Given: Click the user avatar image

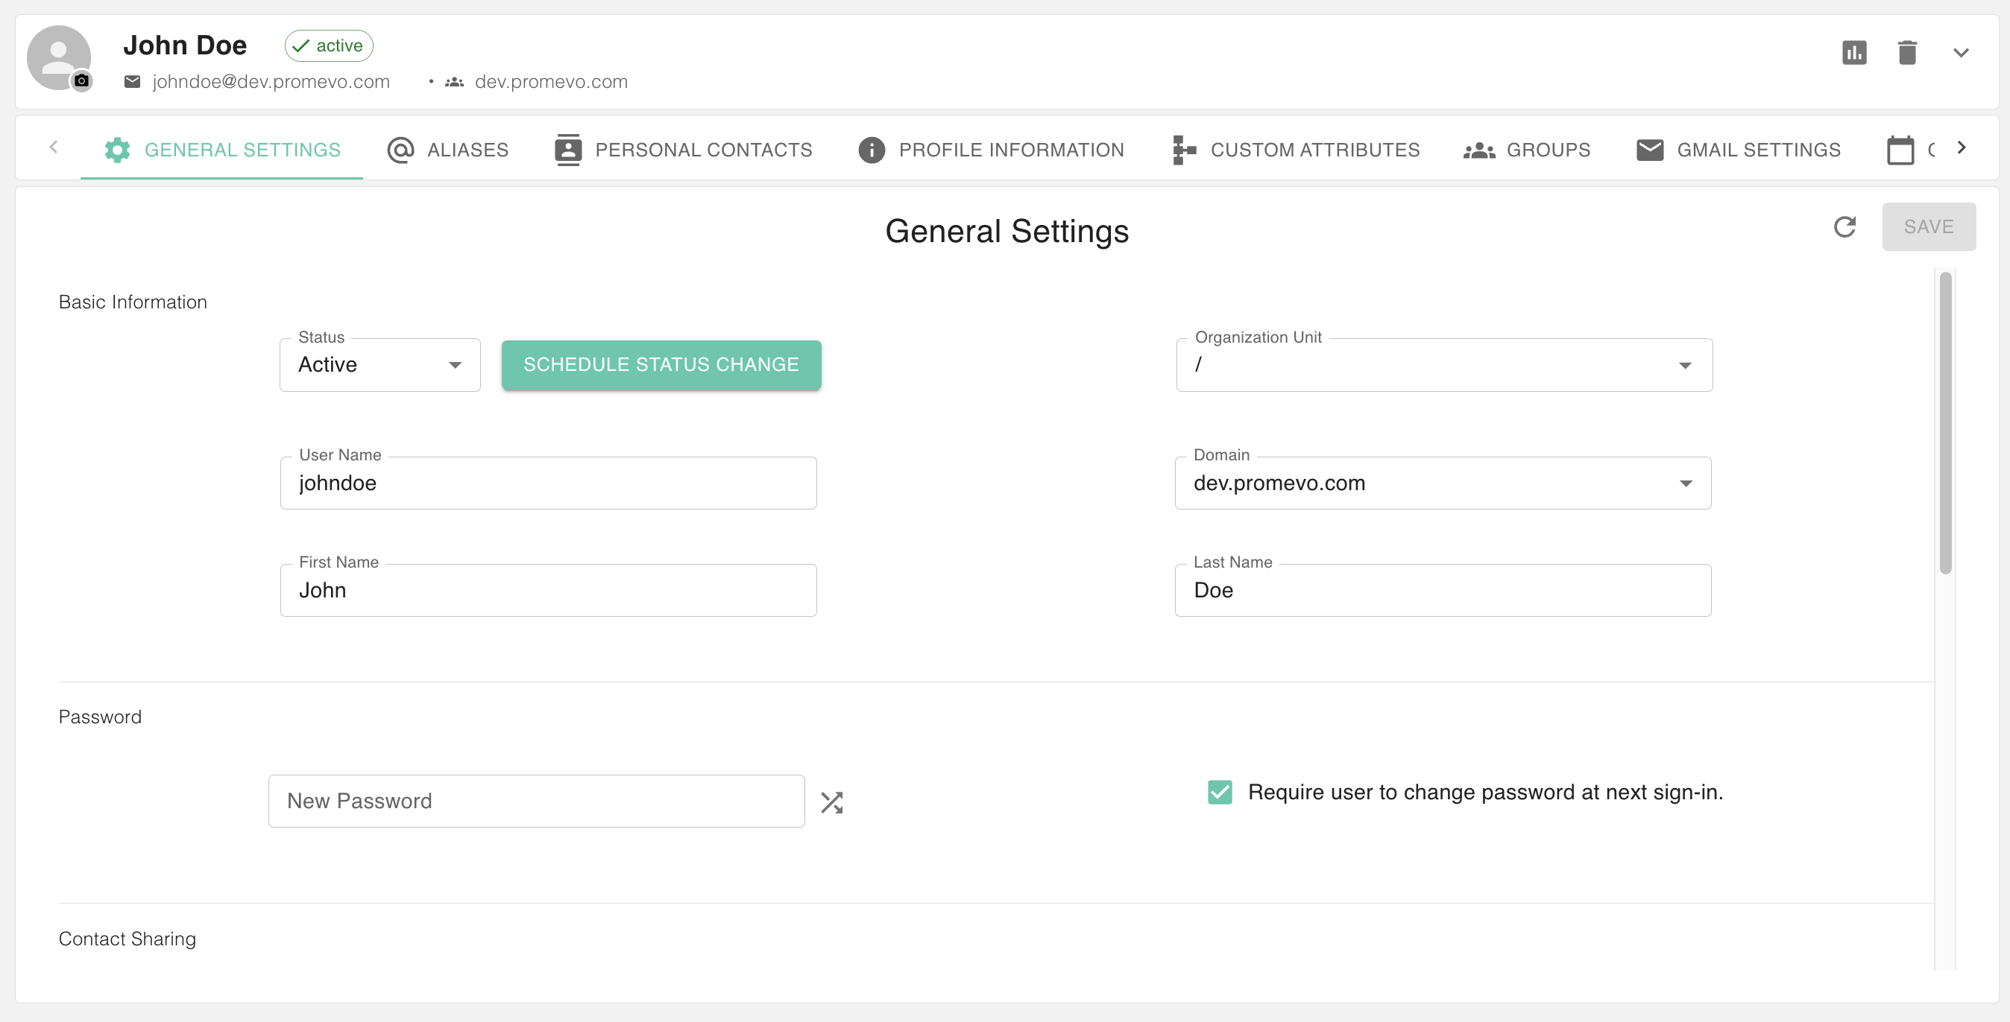Looking at the screenshot, I should [x=59, y=57].
